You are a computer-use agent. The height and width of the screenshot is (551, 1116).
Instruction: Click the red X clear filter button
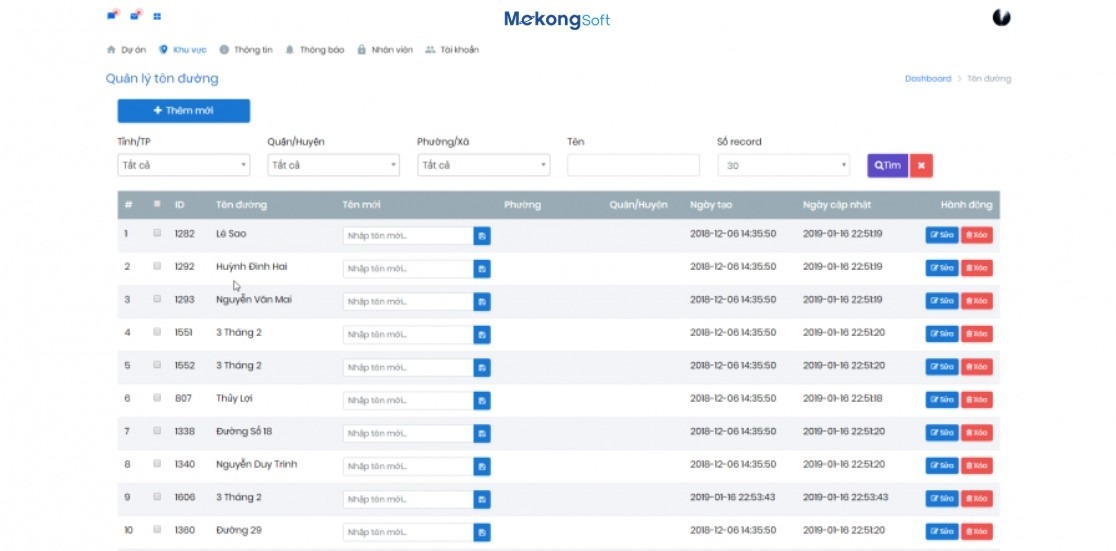tap(921, 165)
